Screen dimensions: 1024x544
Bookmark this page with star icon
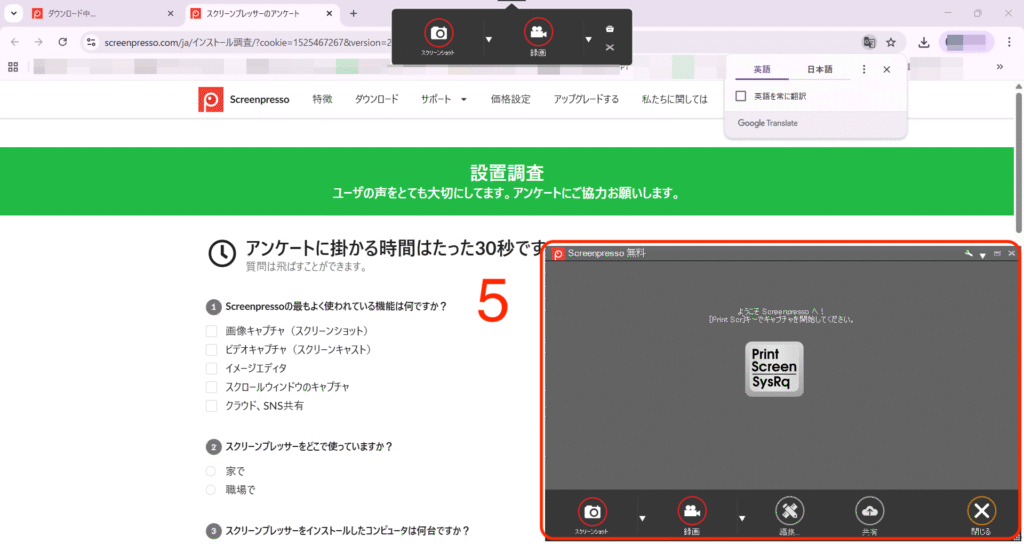click(891, 42)
